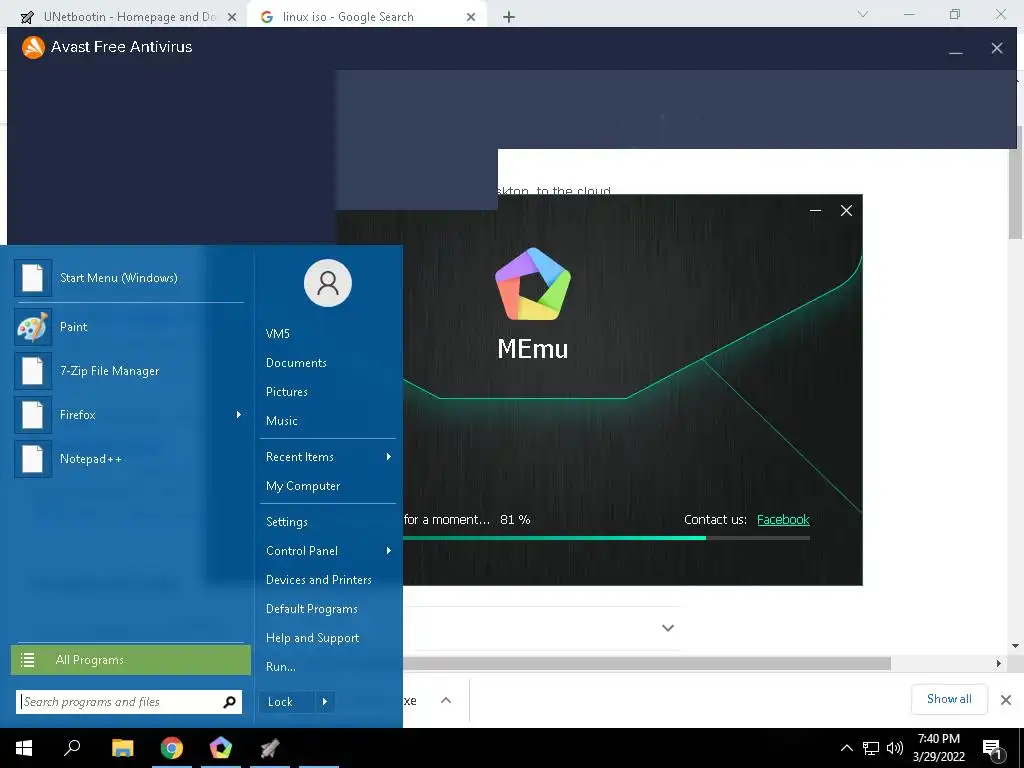Open Default Programs
The height and width of the screenshot is (768, 1024).
(312, 609)
